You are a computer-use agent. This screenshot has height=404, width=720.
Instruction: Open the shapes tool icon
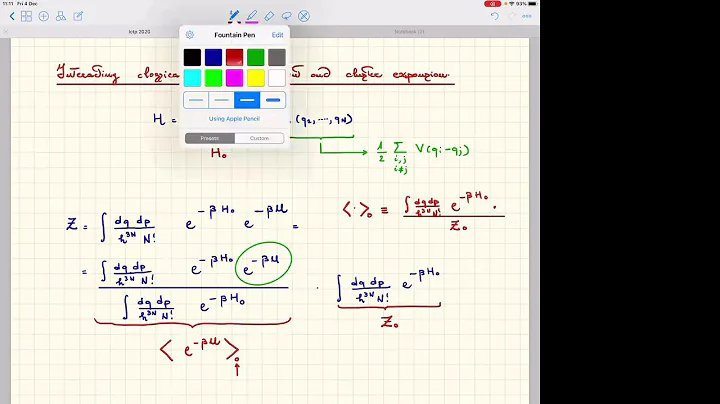pos(61,17)
